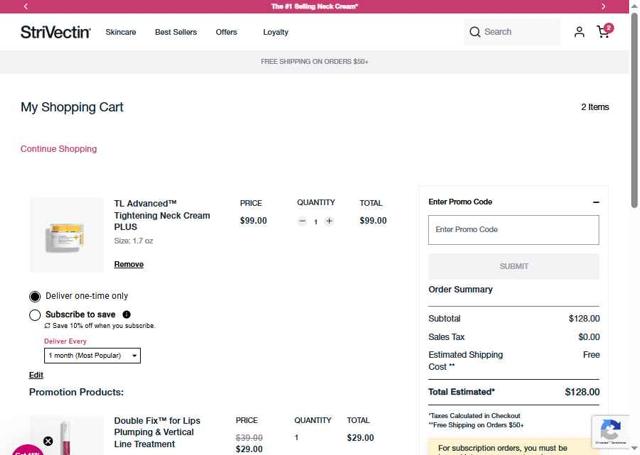
Task: Open Double Fix for Lips product title
Action: click(x=157, y=432)
